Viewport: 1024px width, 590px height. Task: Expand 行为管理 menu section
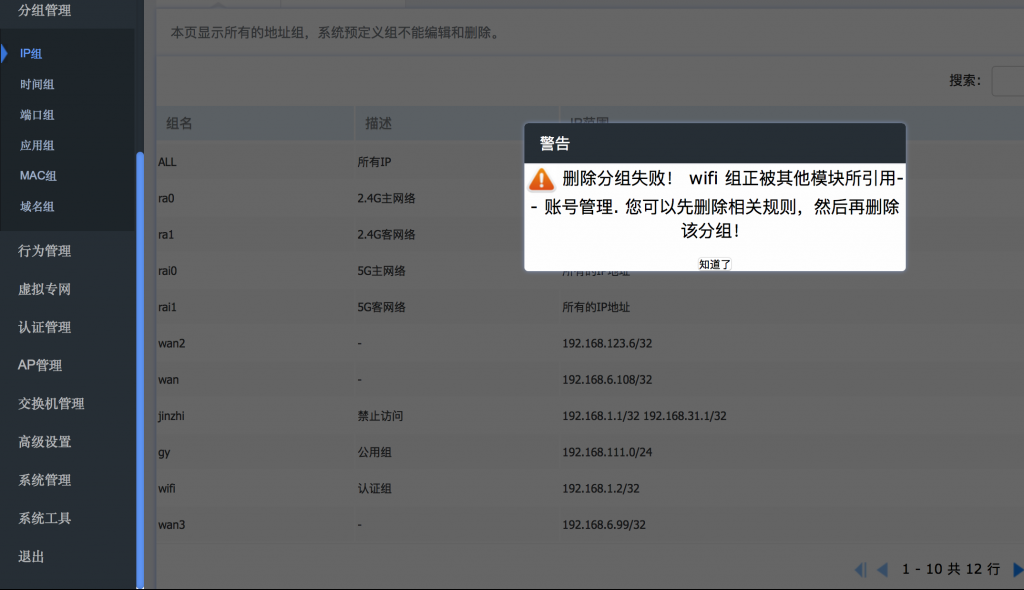click(x=44, y=251)
